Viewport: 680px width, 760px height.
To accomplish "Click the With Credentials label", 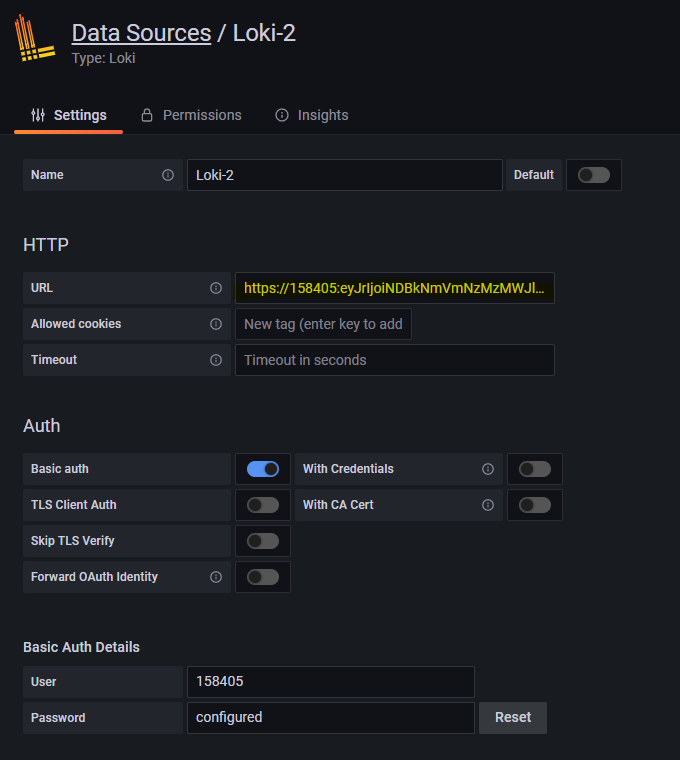I will pos(348,469).
